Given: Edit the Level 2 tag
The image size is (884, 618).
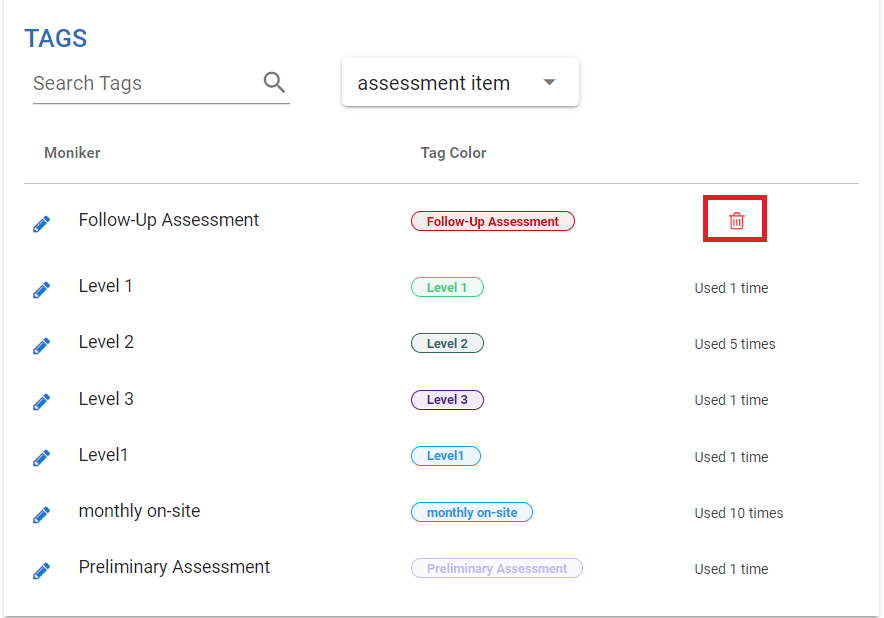Looking at the screenshot, I should coord(41,346).
